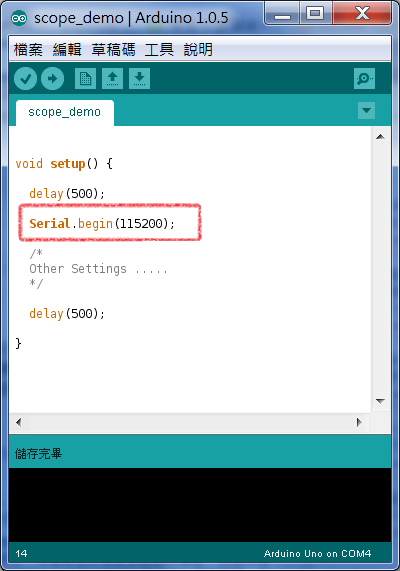This screenshot has width=400, height=571.
Task: Save sketch with down-arrow icon
Action: (x=139, y=78)
